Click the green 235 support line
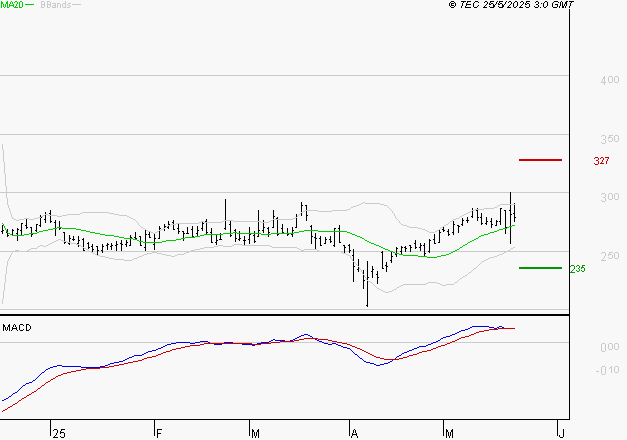Screen dimensions: 627x440 540,268
